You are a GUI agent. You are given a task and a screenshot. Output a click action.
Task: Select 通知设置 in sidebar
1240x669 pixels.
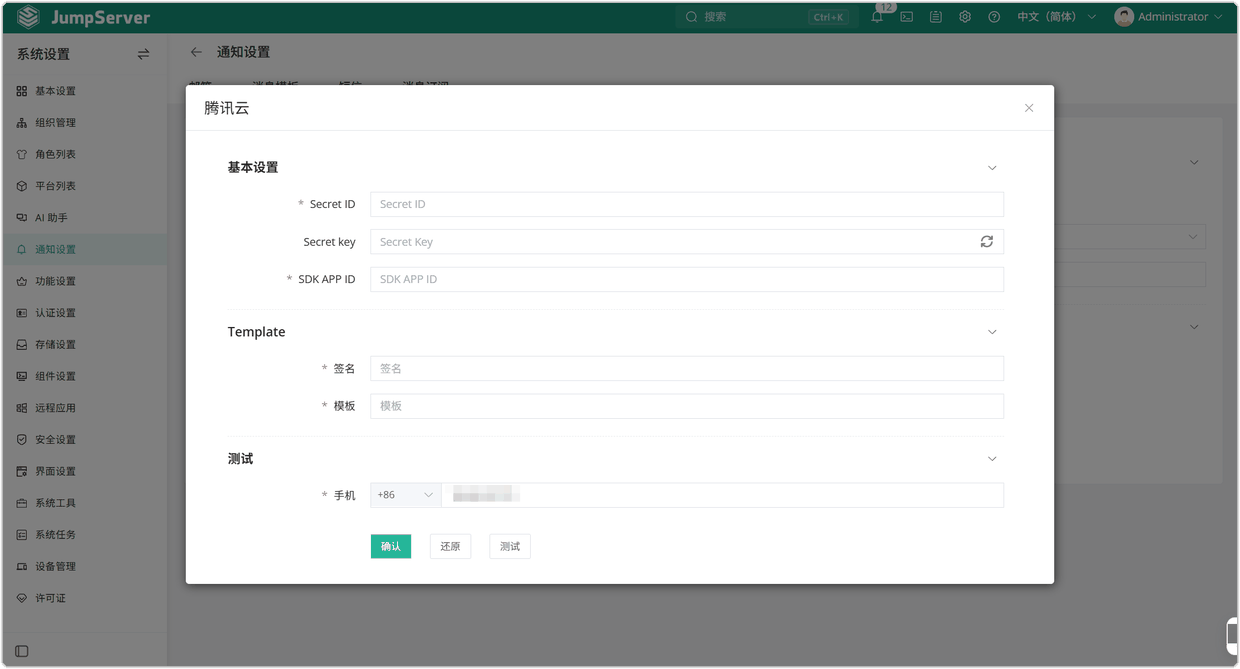84,250
